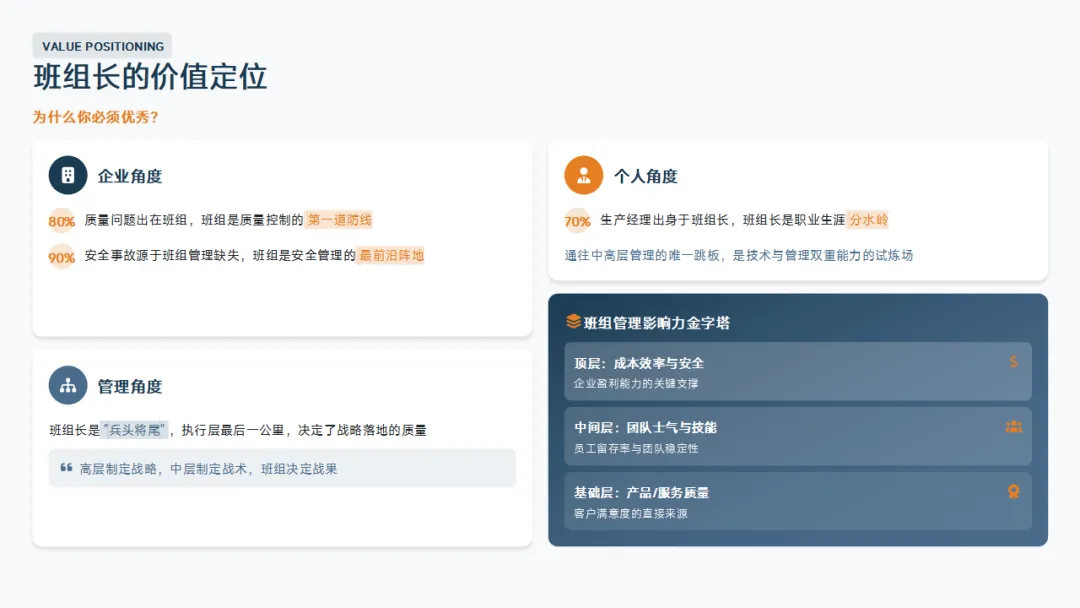
Task: Click the heading 班组管理影响力金字塔
Action: (656, 322)
